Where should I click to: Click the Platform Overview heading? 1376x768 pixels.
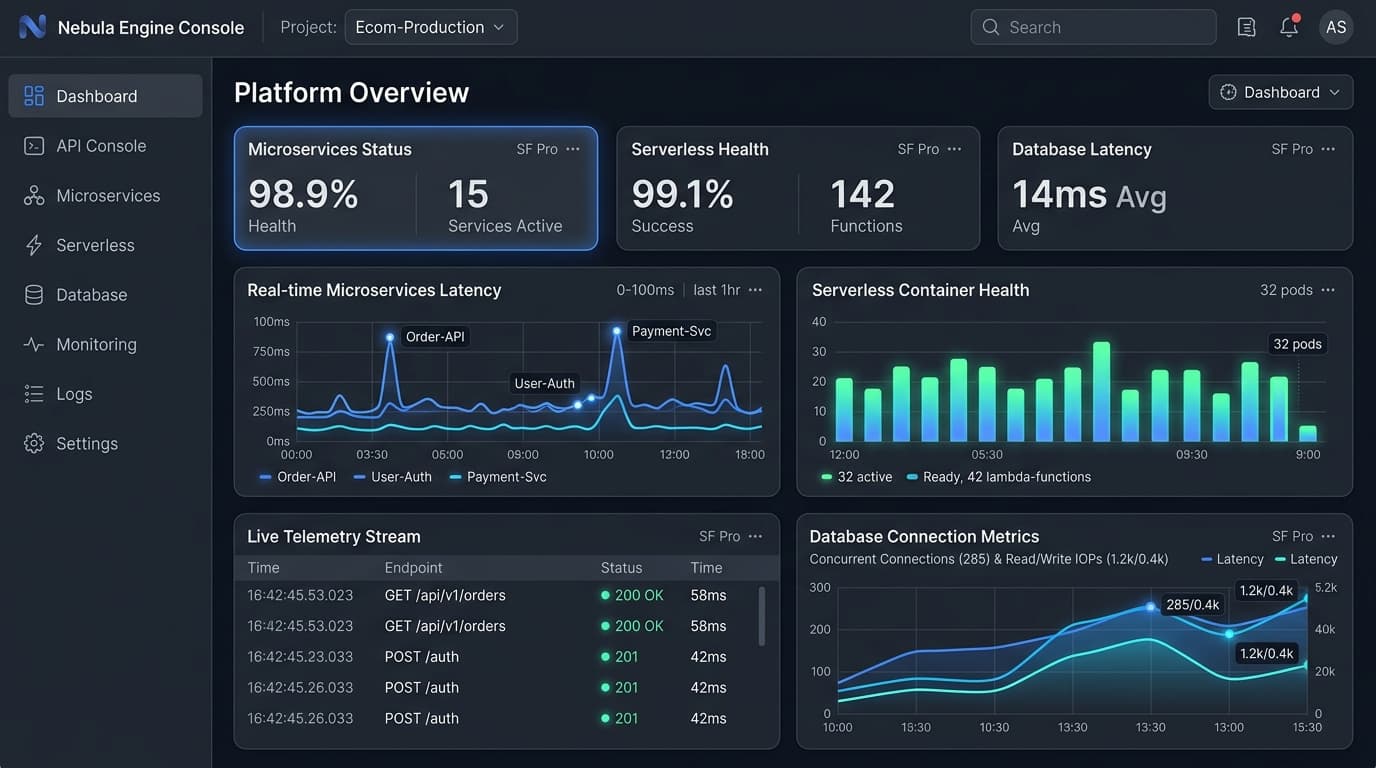click(351, 92)
